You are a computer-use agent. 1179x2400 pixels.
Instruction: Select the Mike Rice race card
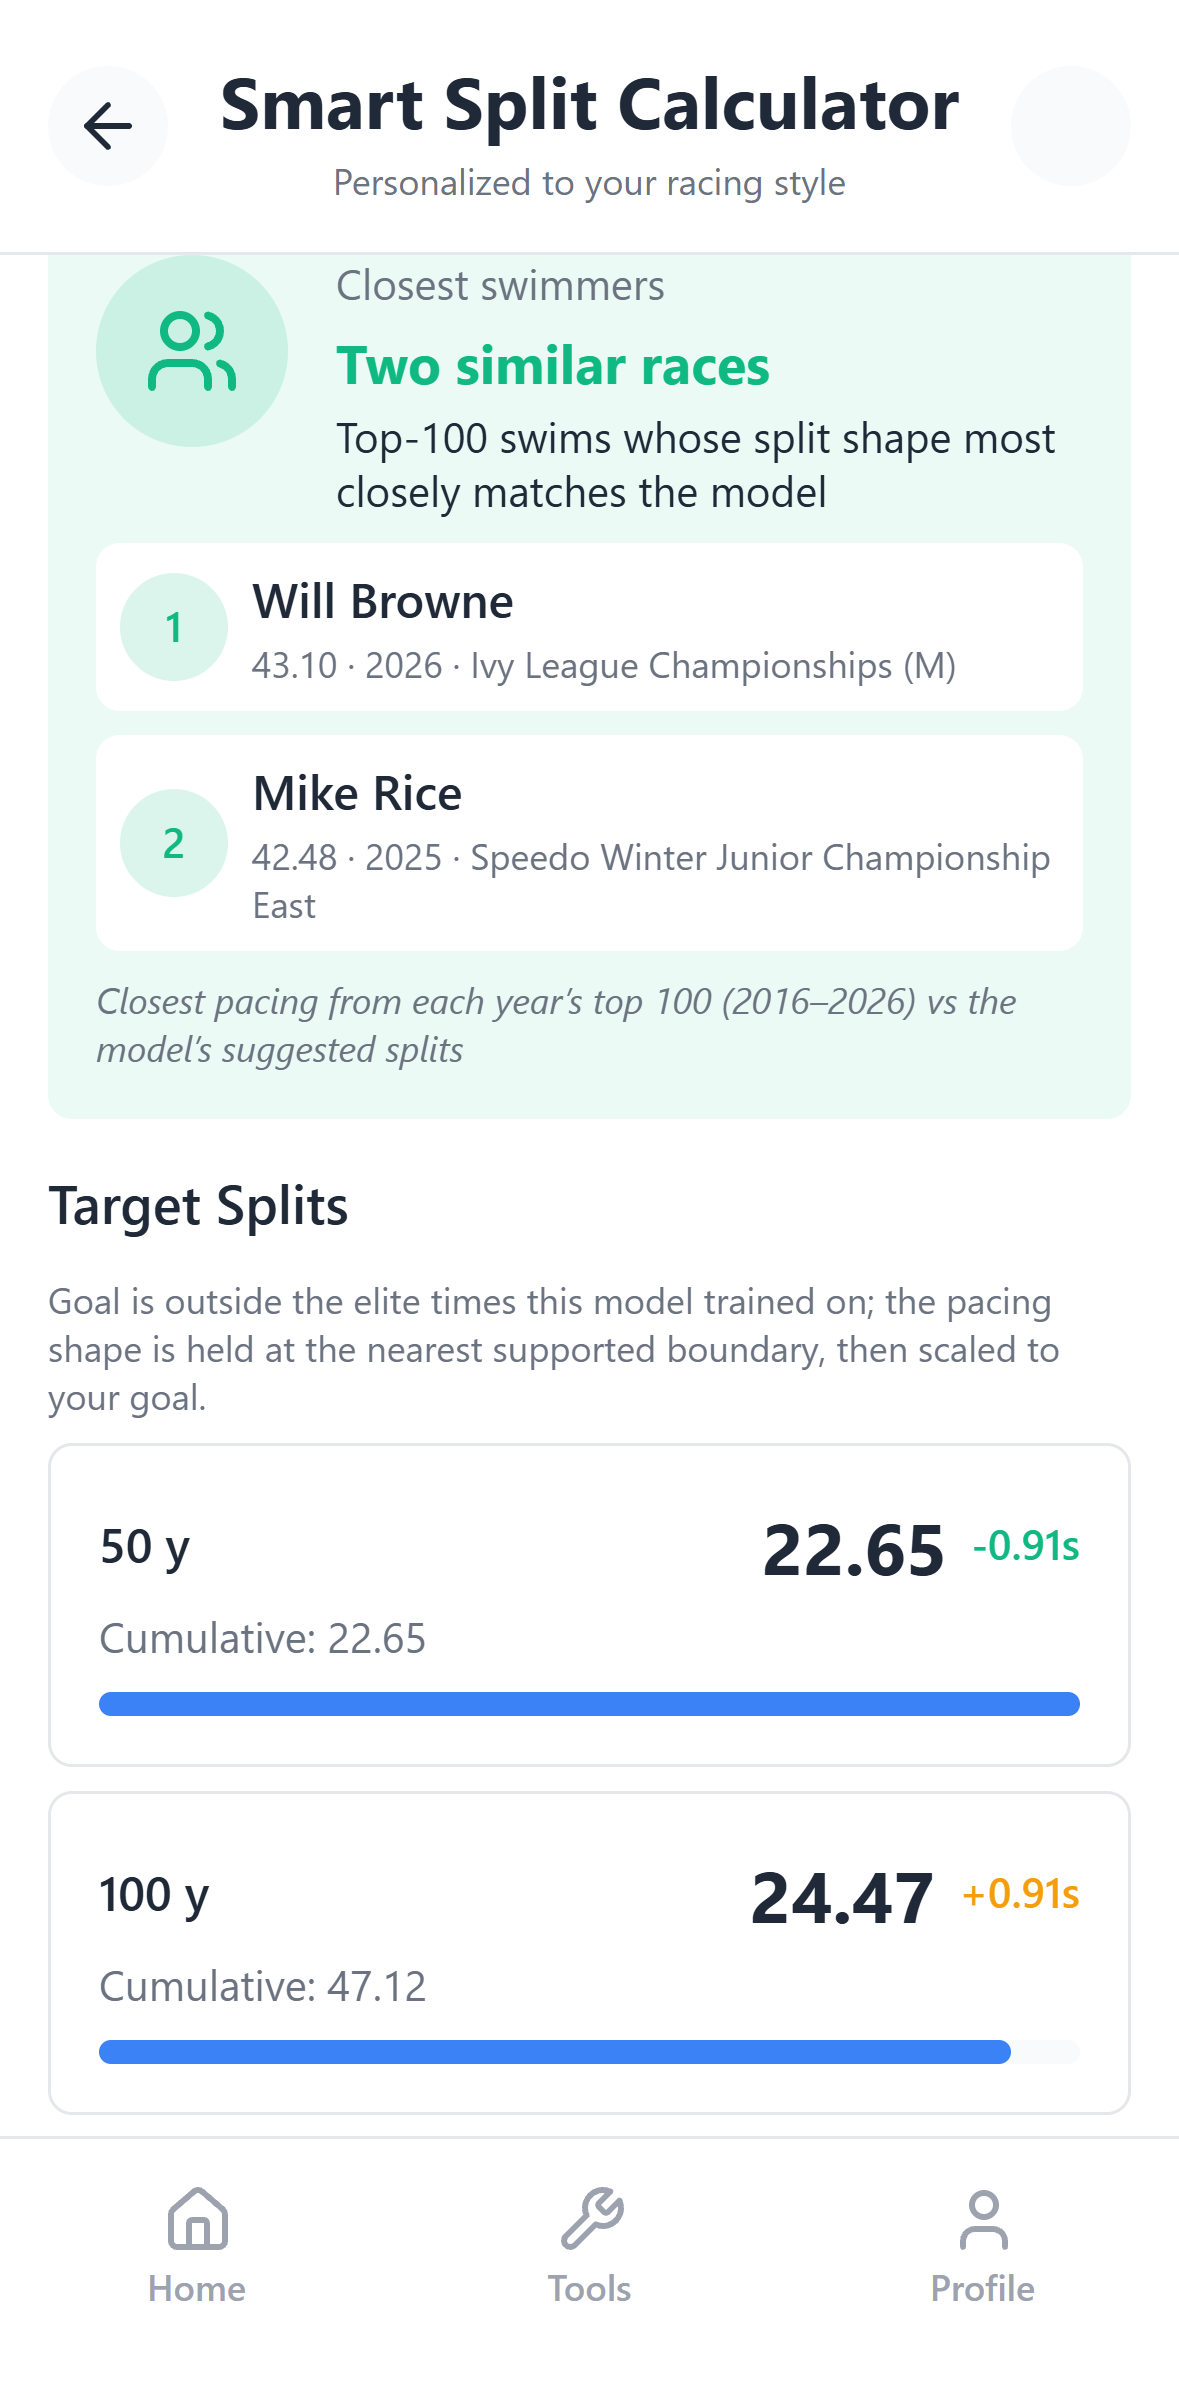589,843
